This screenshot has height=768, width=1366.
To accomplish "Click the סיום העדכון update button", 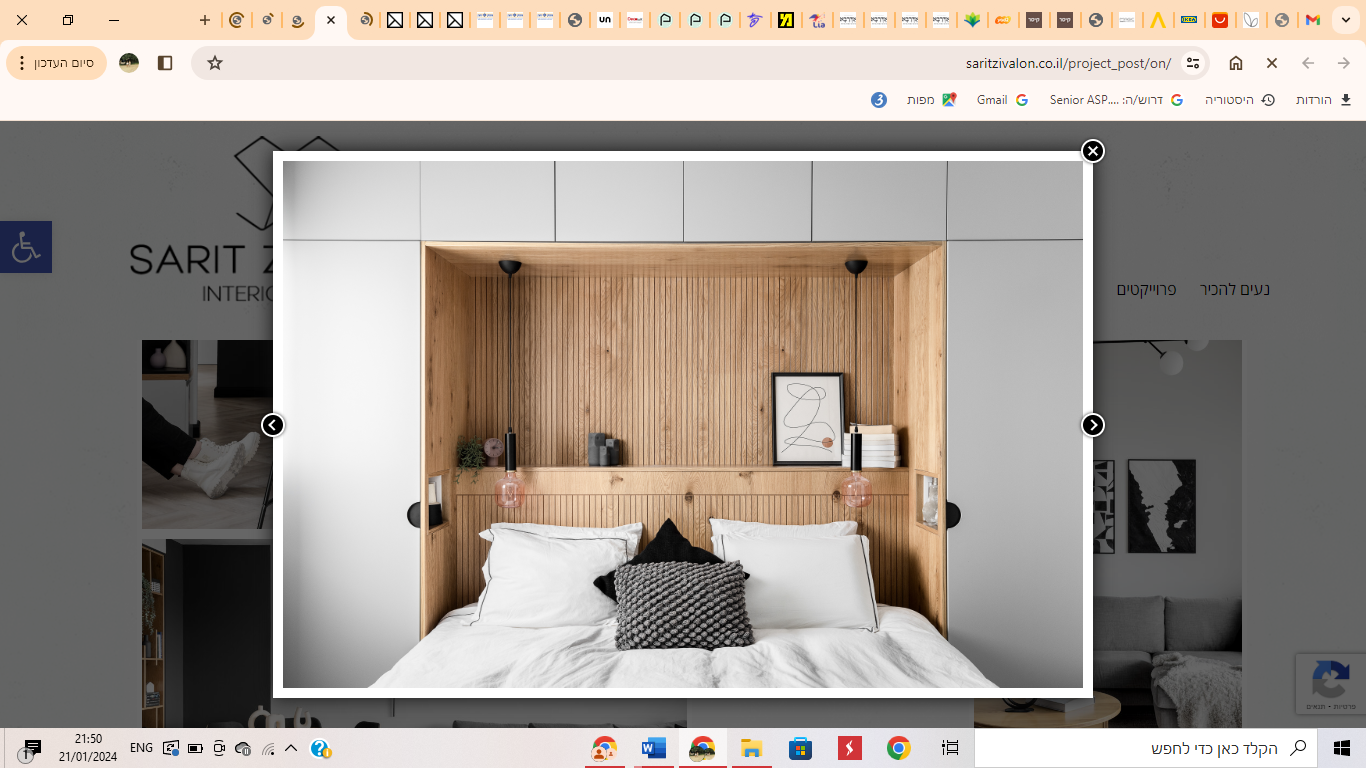I will click(56, 63).
